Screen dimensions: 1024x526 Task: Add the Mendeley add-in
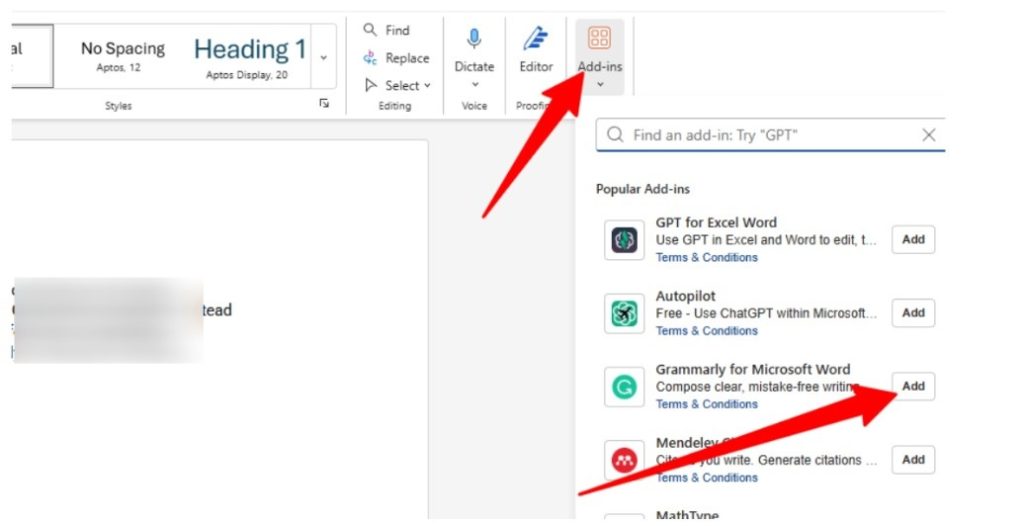pos(913,459)
